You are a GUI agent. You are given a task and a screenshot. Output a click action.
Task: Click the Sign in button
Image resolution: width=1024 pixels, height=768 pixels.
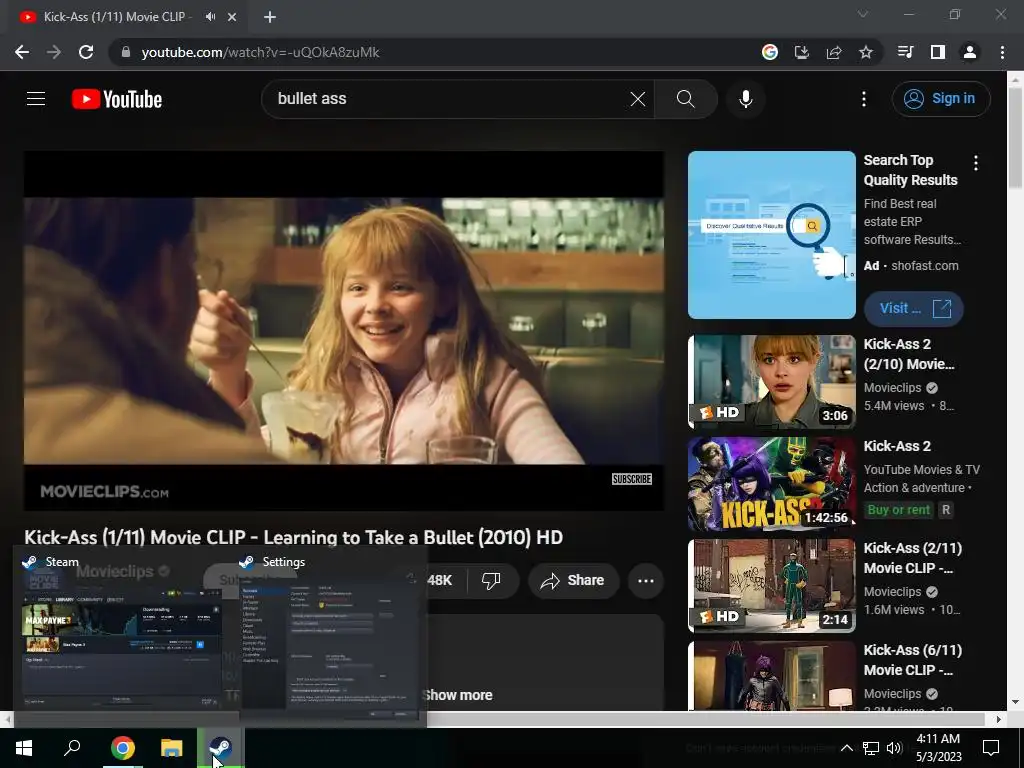940,99
